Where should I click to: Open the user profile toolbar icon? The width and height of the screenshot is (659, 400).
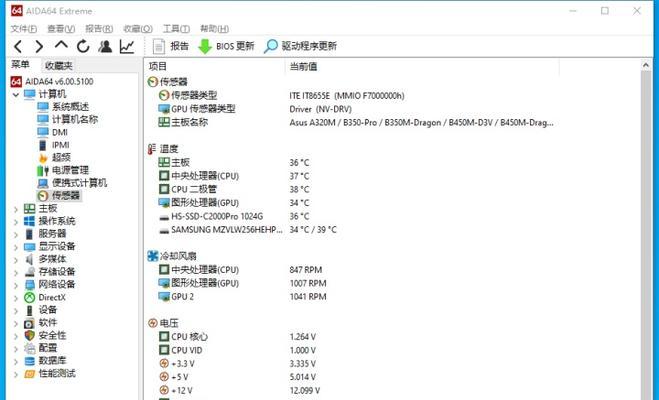[x=105, y=46]
